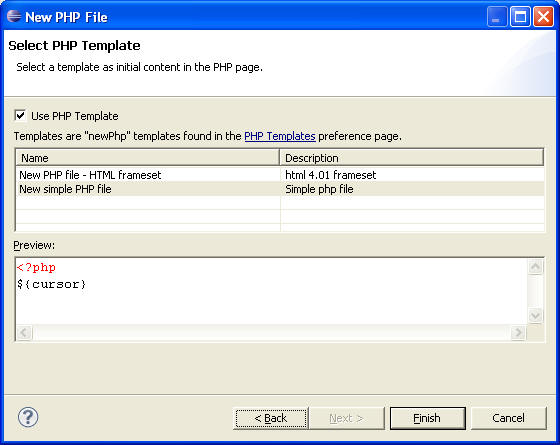Open the PHP Templates preference link
Viewport: 560px width, 445px height.
tap(280, 136)
